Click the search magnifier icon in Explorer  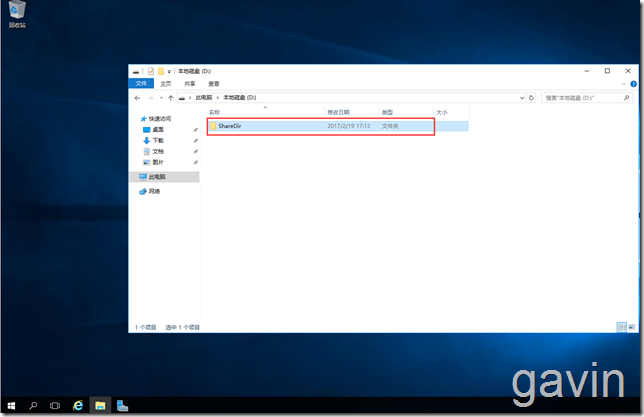(626, 98)
